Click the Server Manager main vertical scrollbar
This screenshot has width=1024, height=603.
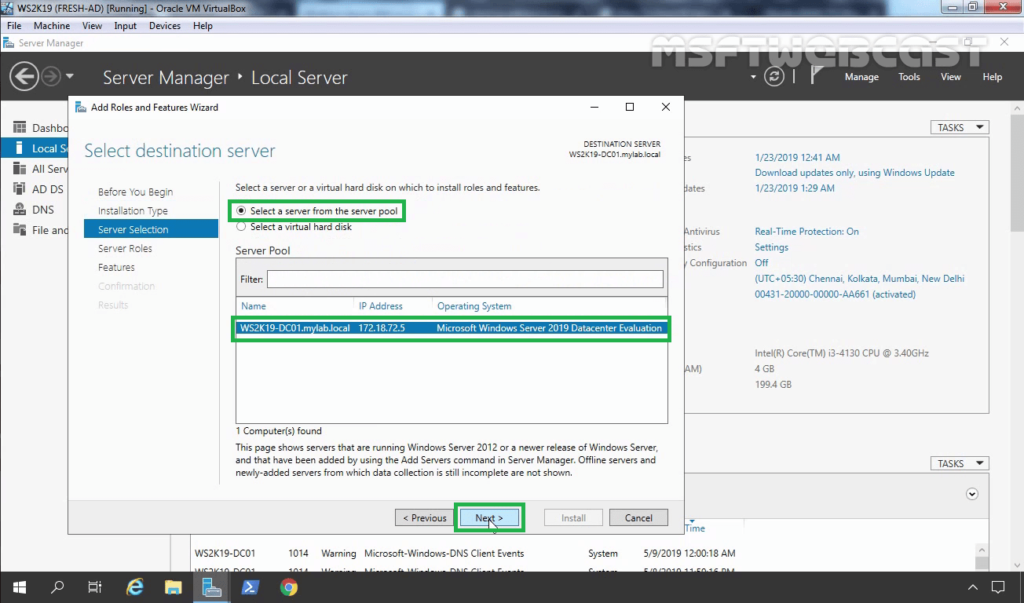(x=1017, y=336)
